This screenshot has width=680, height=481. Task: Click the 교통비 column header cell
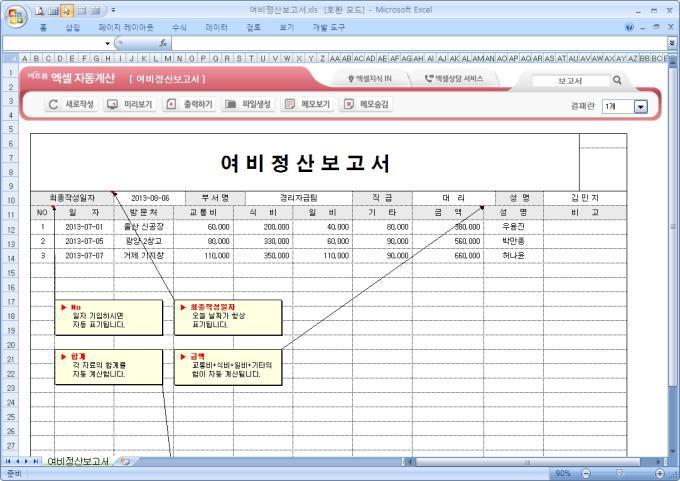pos(203,212)
